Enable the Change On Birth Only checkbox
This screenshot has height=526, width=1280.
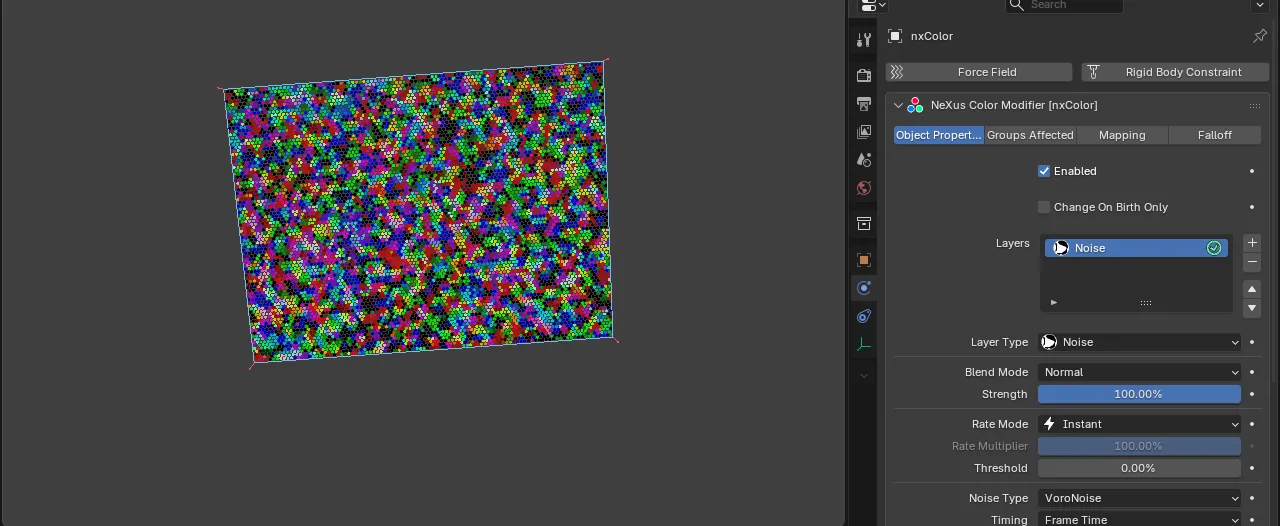(x=1044, y=207)
